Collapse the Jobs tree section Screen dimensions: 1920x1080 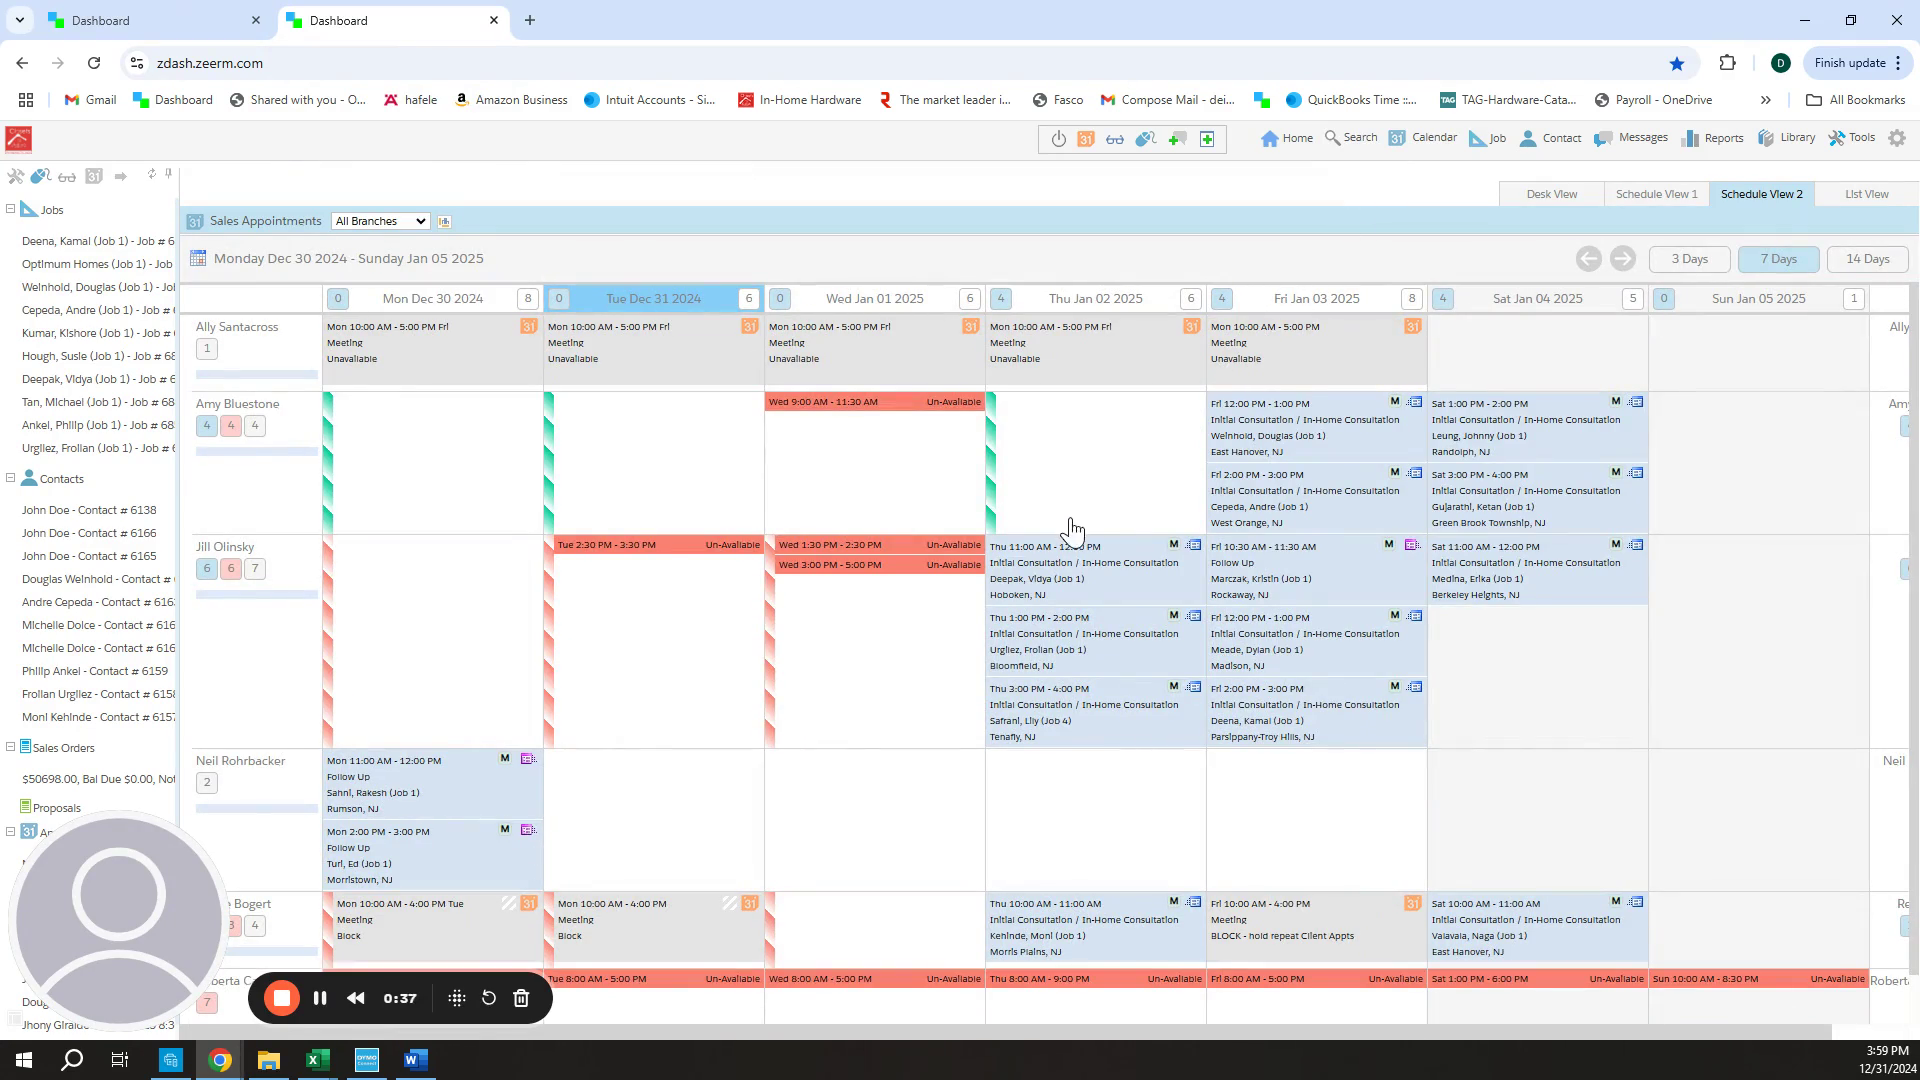pos(11,209)
